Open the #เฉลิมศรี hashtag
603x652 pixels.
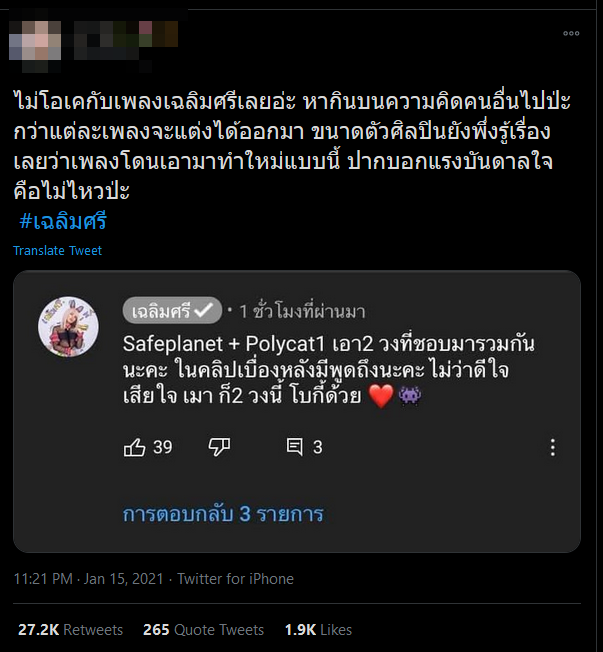tap(62, 221)
